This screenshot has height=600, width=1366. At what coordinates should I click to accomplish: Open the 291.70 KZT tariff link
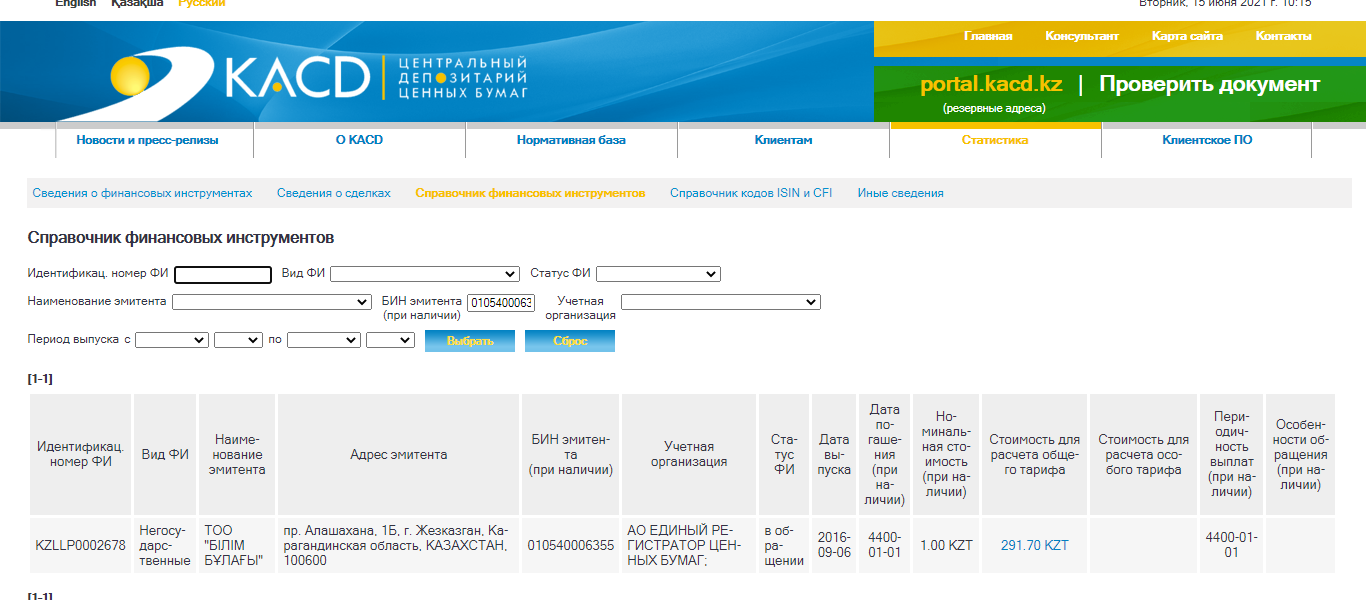coord(1034,545)
